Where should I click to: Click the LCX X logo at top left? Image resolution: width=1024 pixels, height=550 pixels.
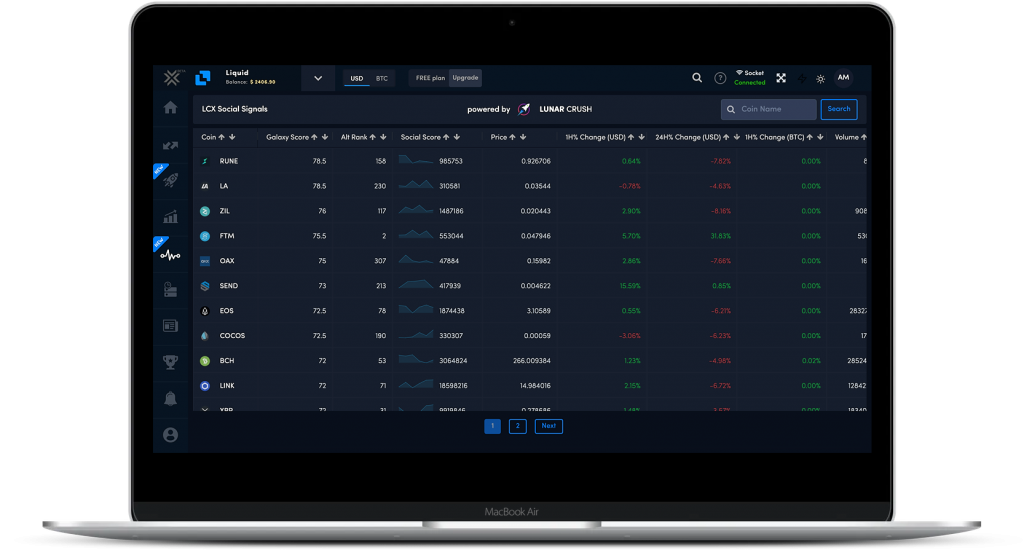click(x=172, y=78)
